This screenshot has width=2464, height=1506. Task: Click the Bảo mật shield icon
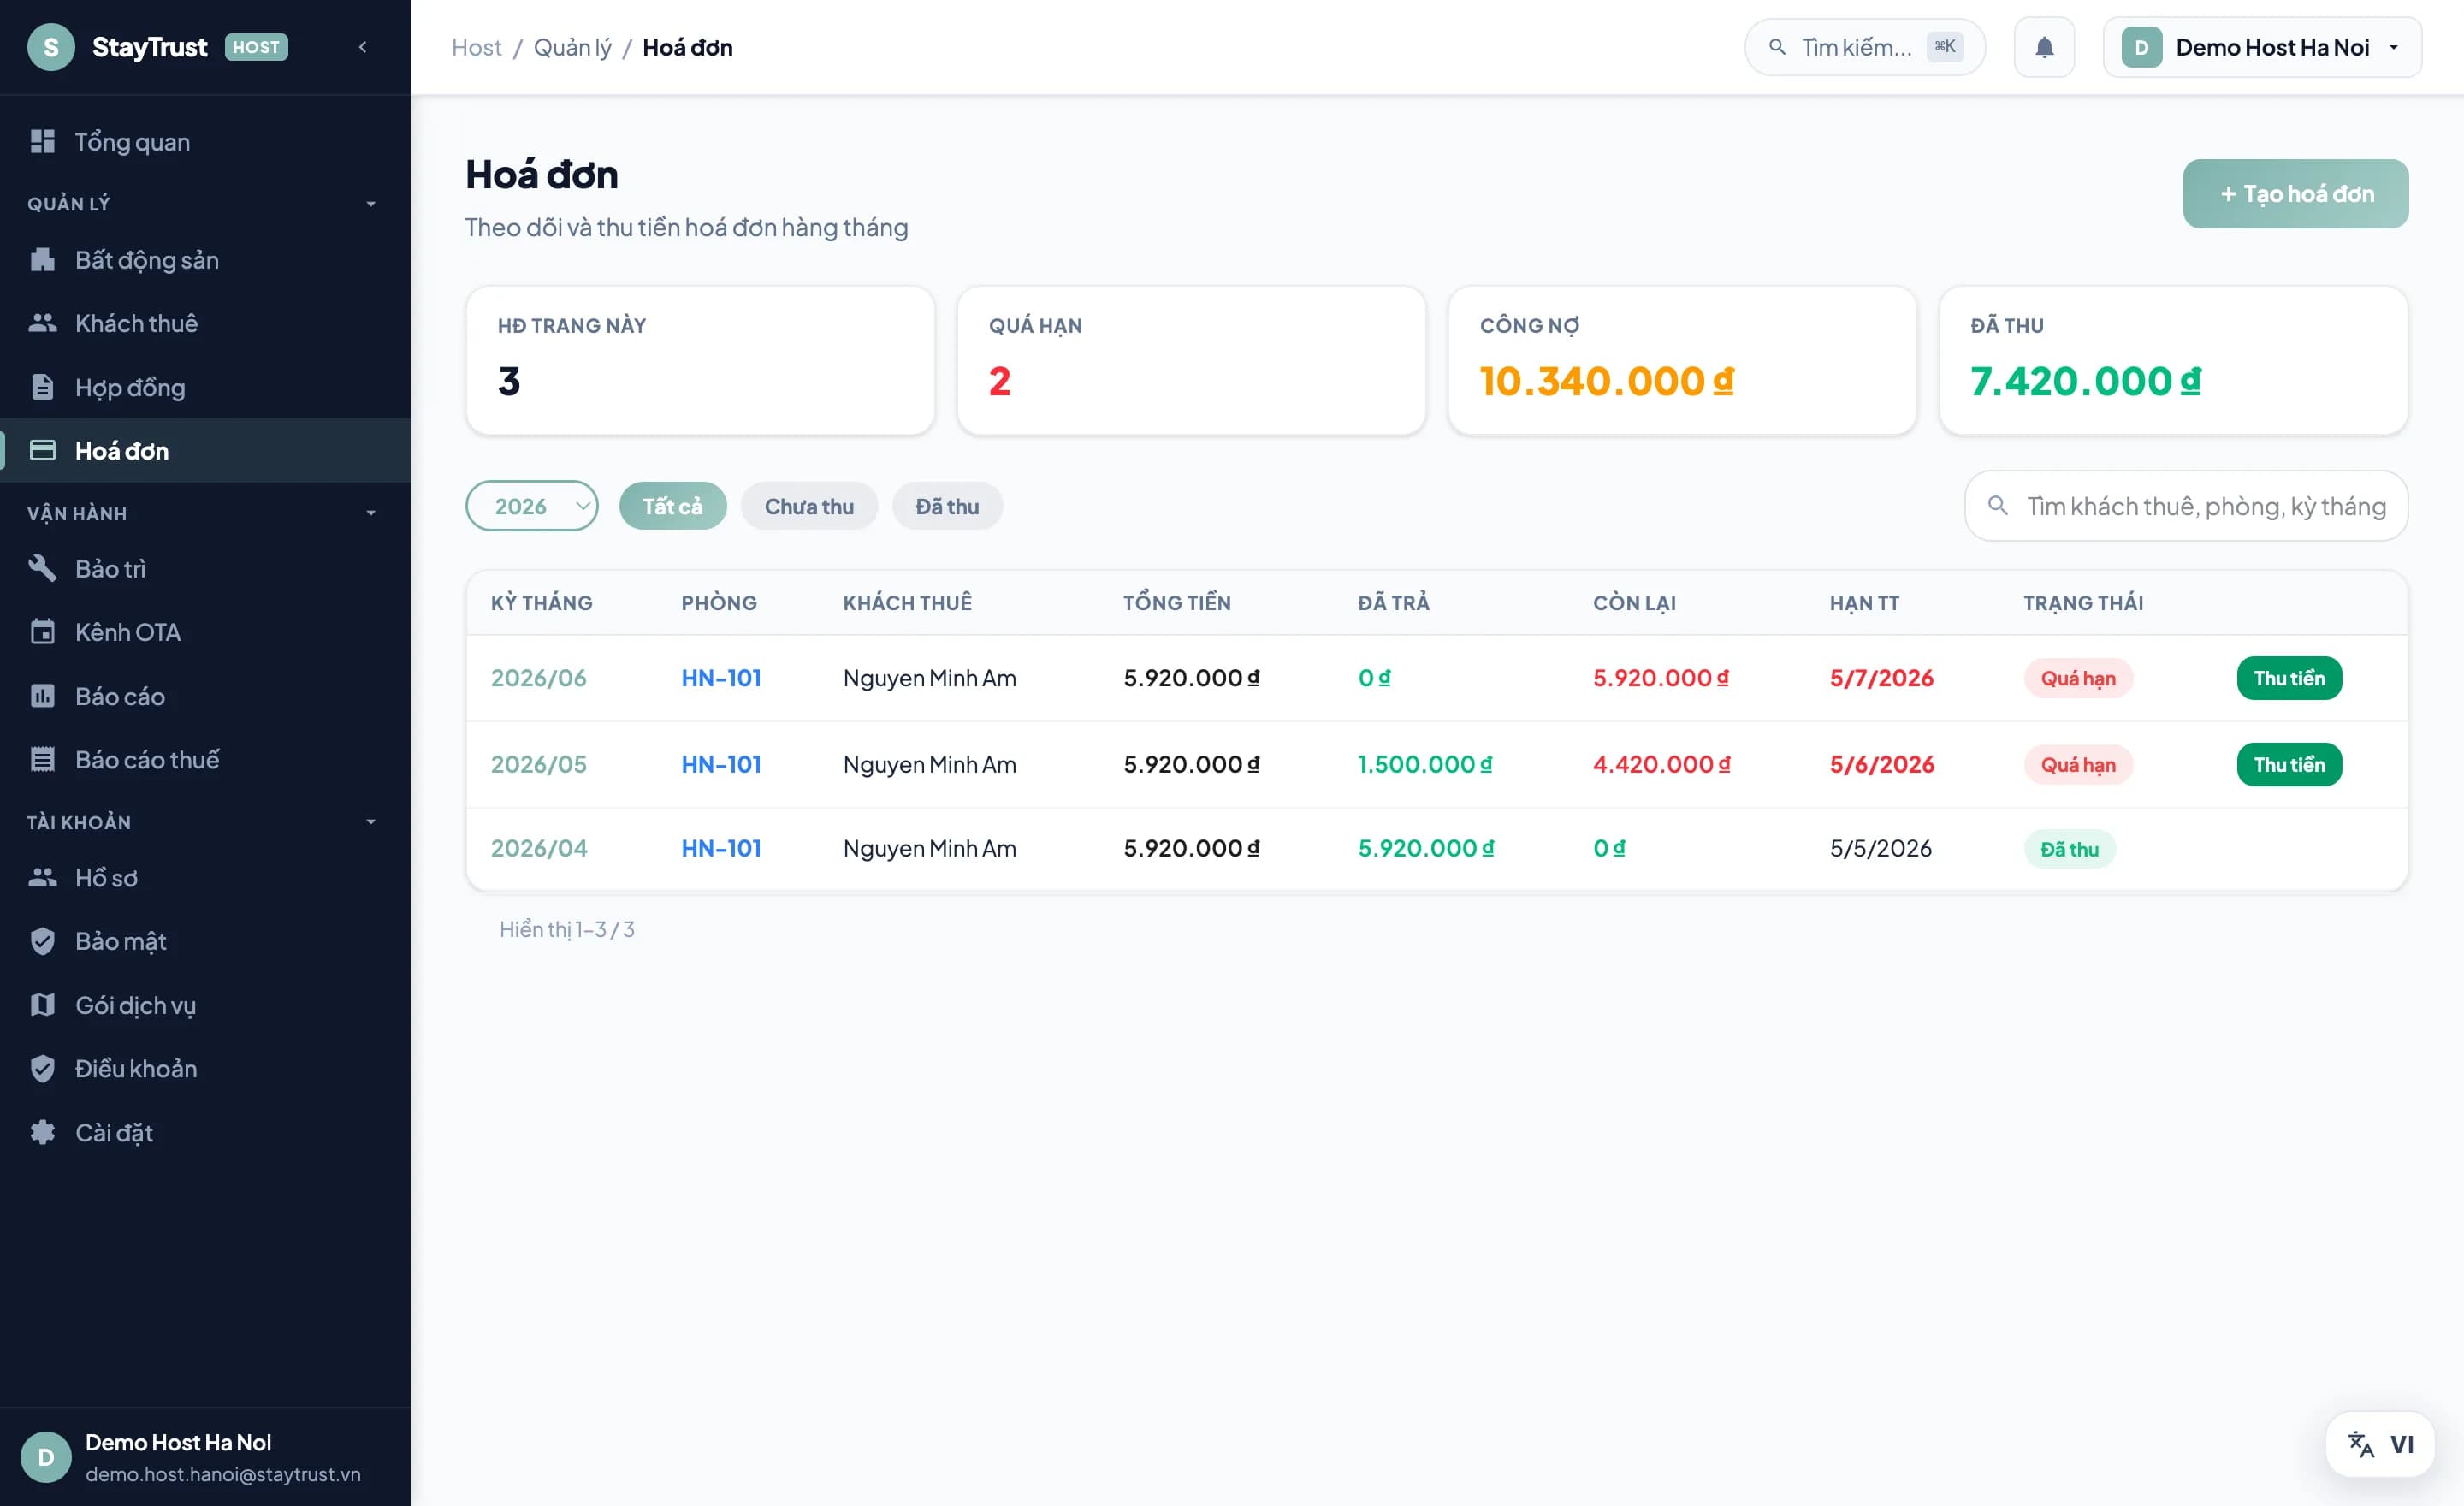tap(42, 941)
